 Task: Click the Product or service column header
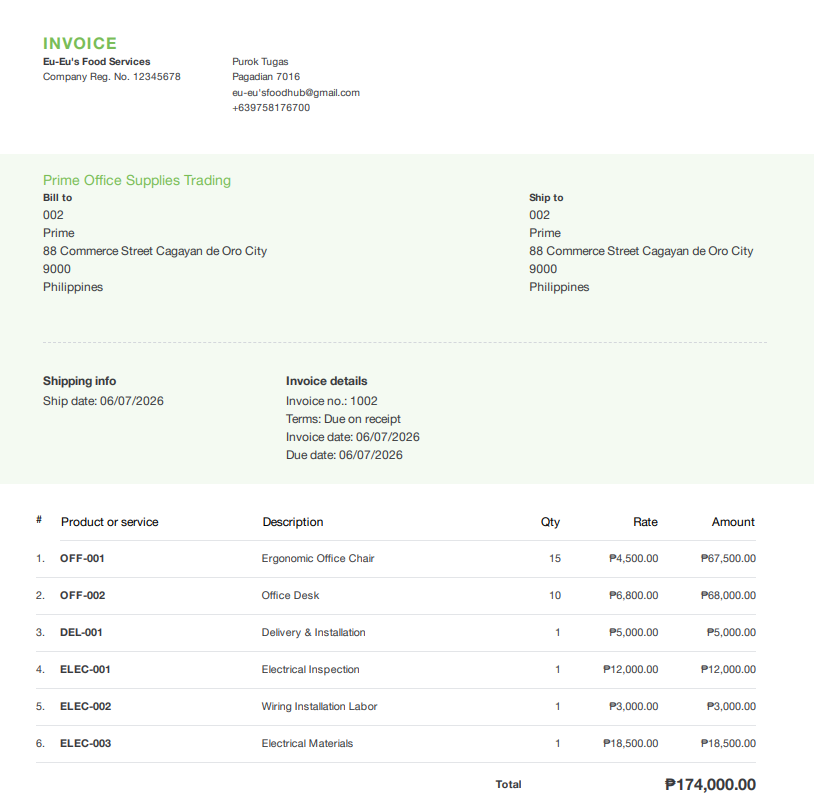tap(110, 522)
